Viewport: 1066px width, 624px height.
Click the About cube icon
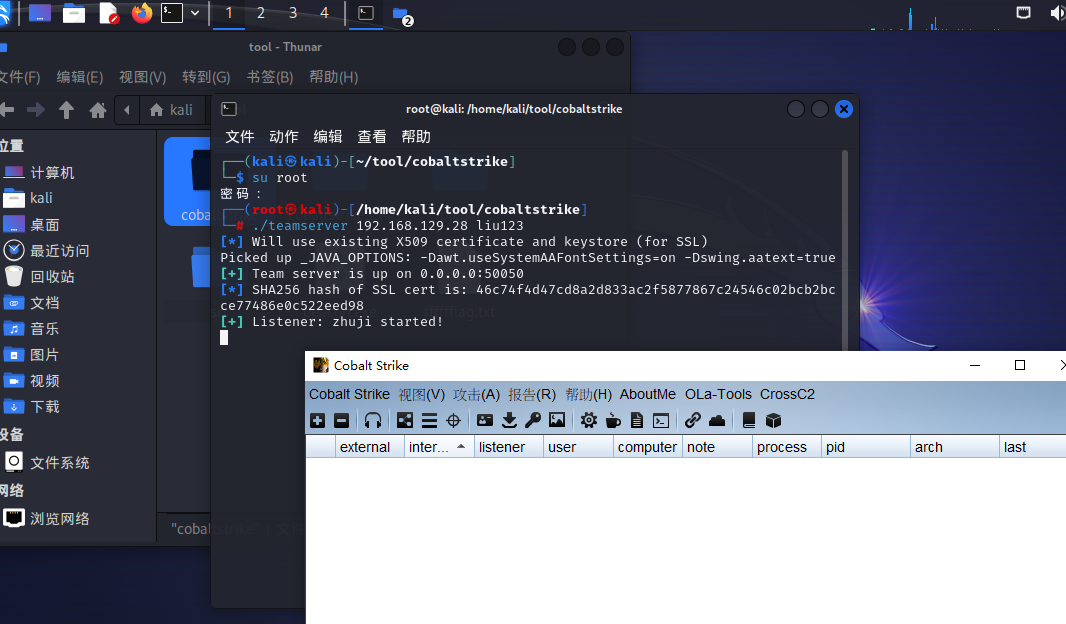(773, 421)
